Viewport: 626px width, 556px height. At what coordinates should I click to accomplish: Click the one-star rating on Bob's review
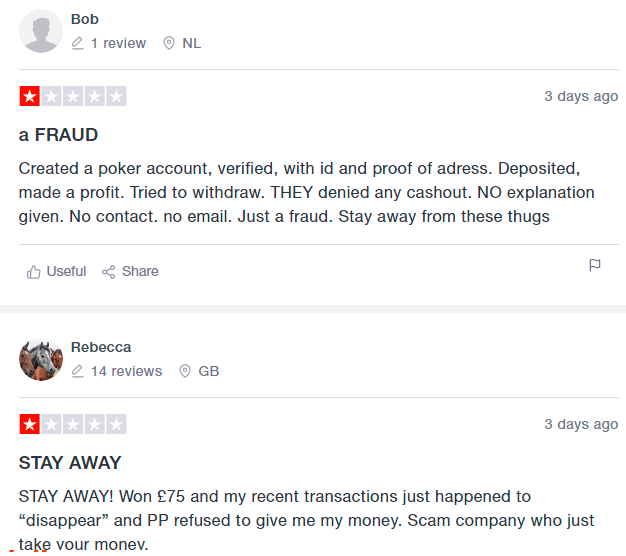pyautogui.click(x=72, y=97)
